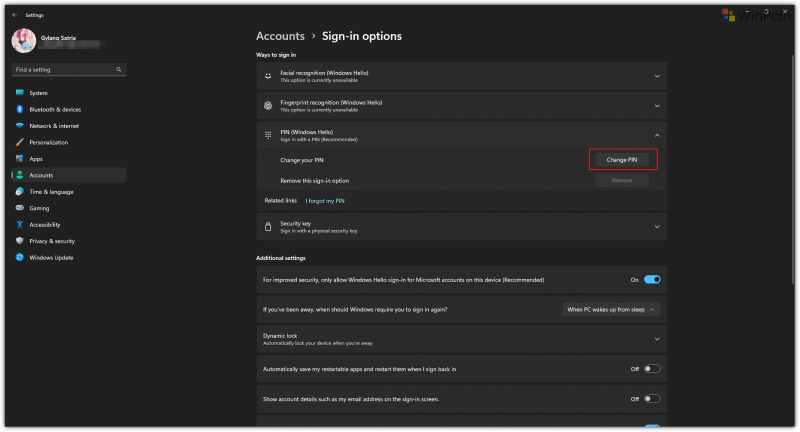
Task: Select Windows Update label in the sidebar
Action: [x=51, y=258]
